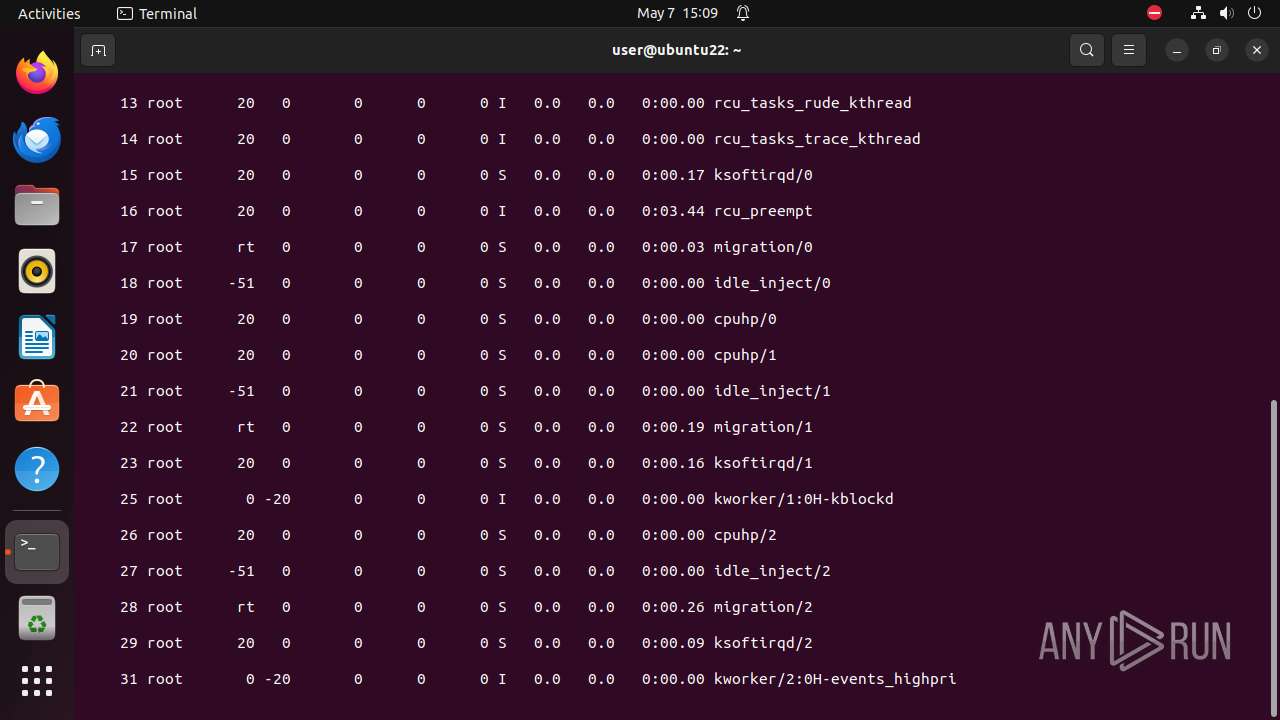Close the terminal window
Screen dimensions: 1280x720
[x=1257, y=50]
